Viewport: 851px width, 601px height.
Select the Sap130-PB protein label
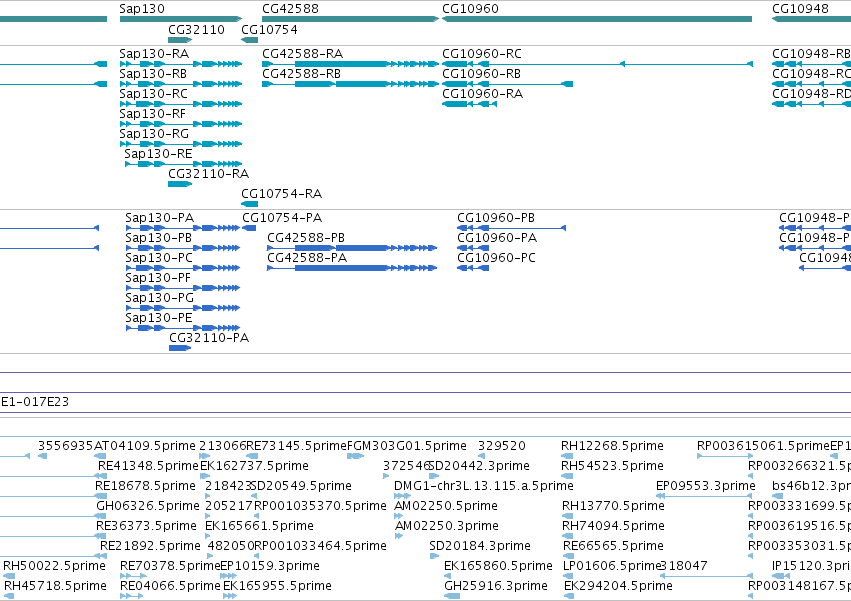(158, 238)
